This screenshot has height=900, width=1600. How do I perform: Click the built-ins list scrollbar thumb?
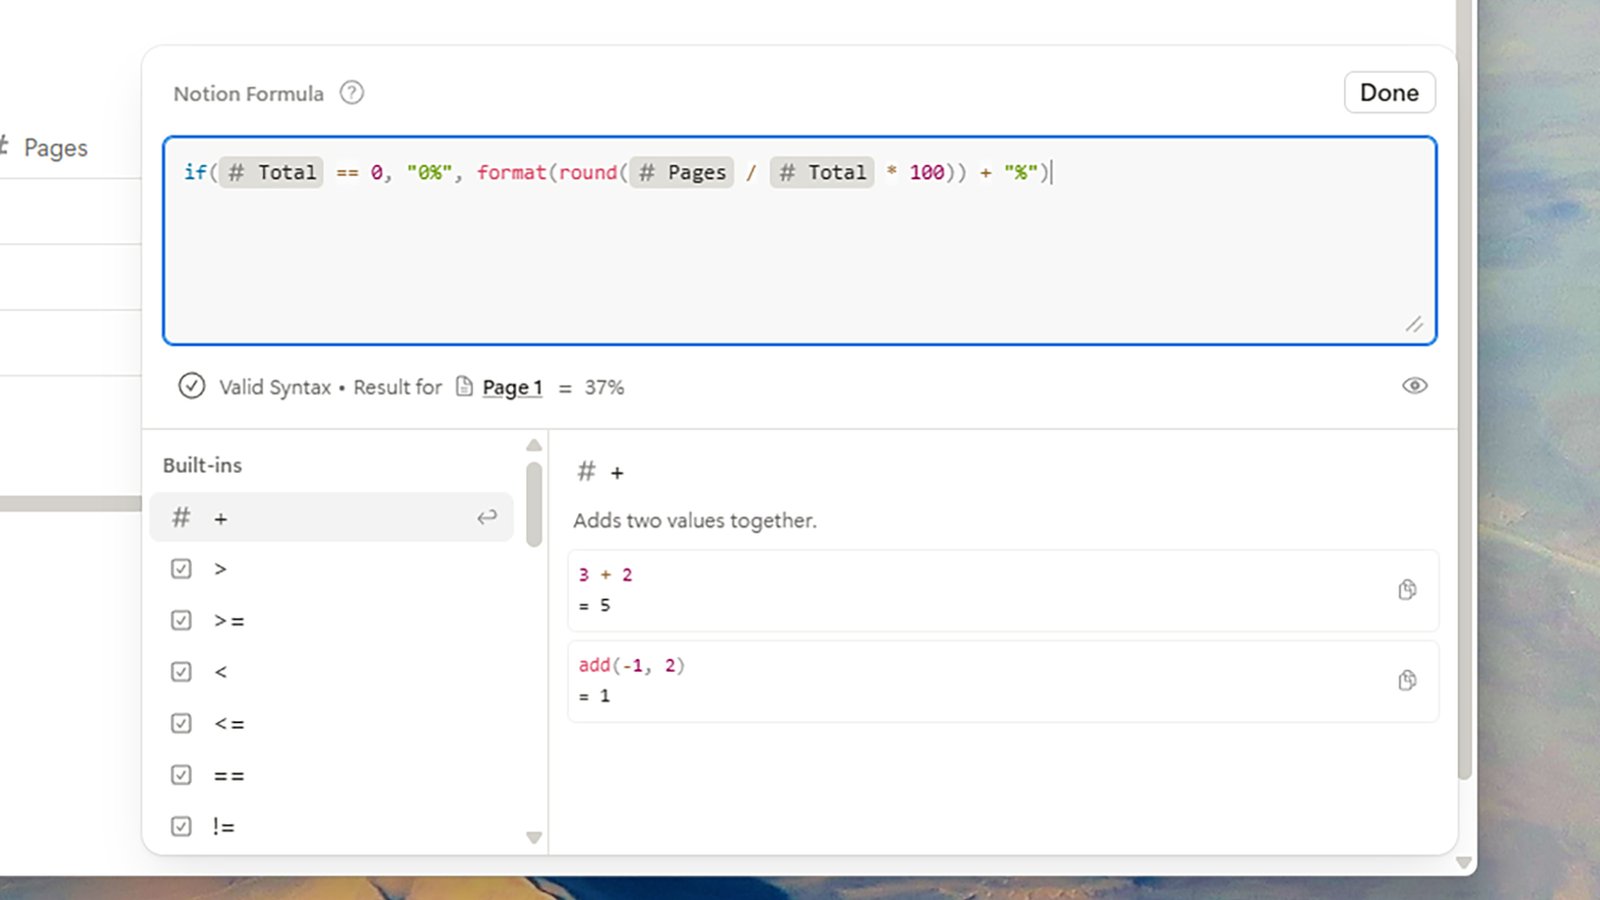(534, 504)
